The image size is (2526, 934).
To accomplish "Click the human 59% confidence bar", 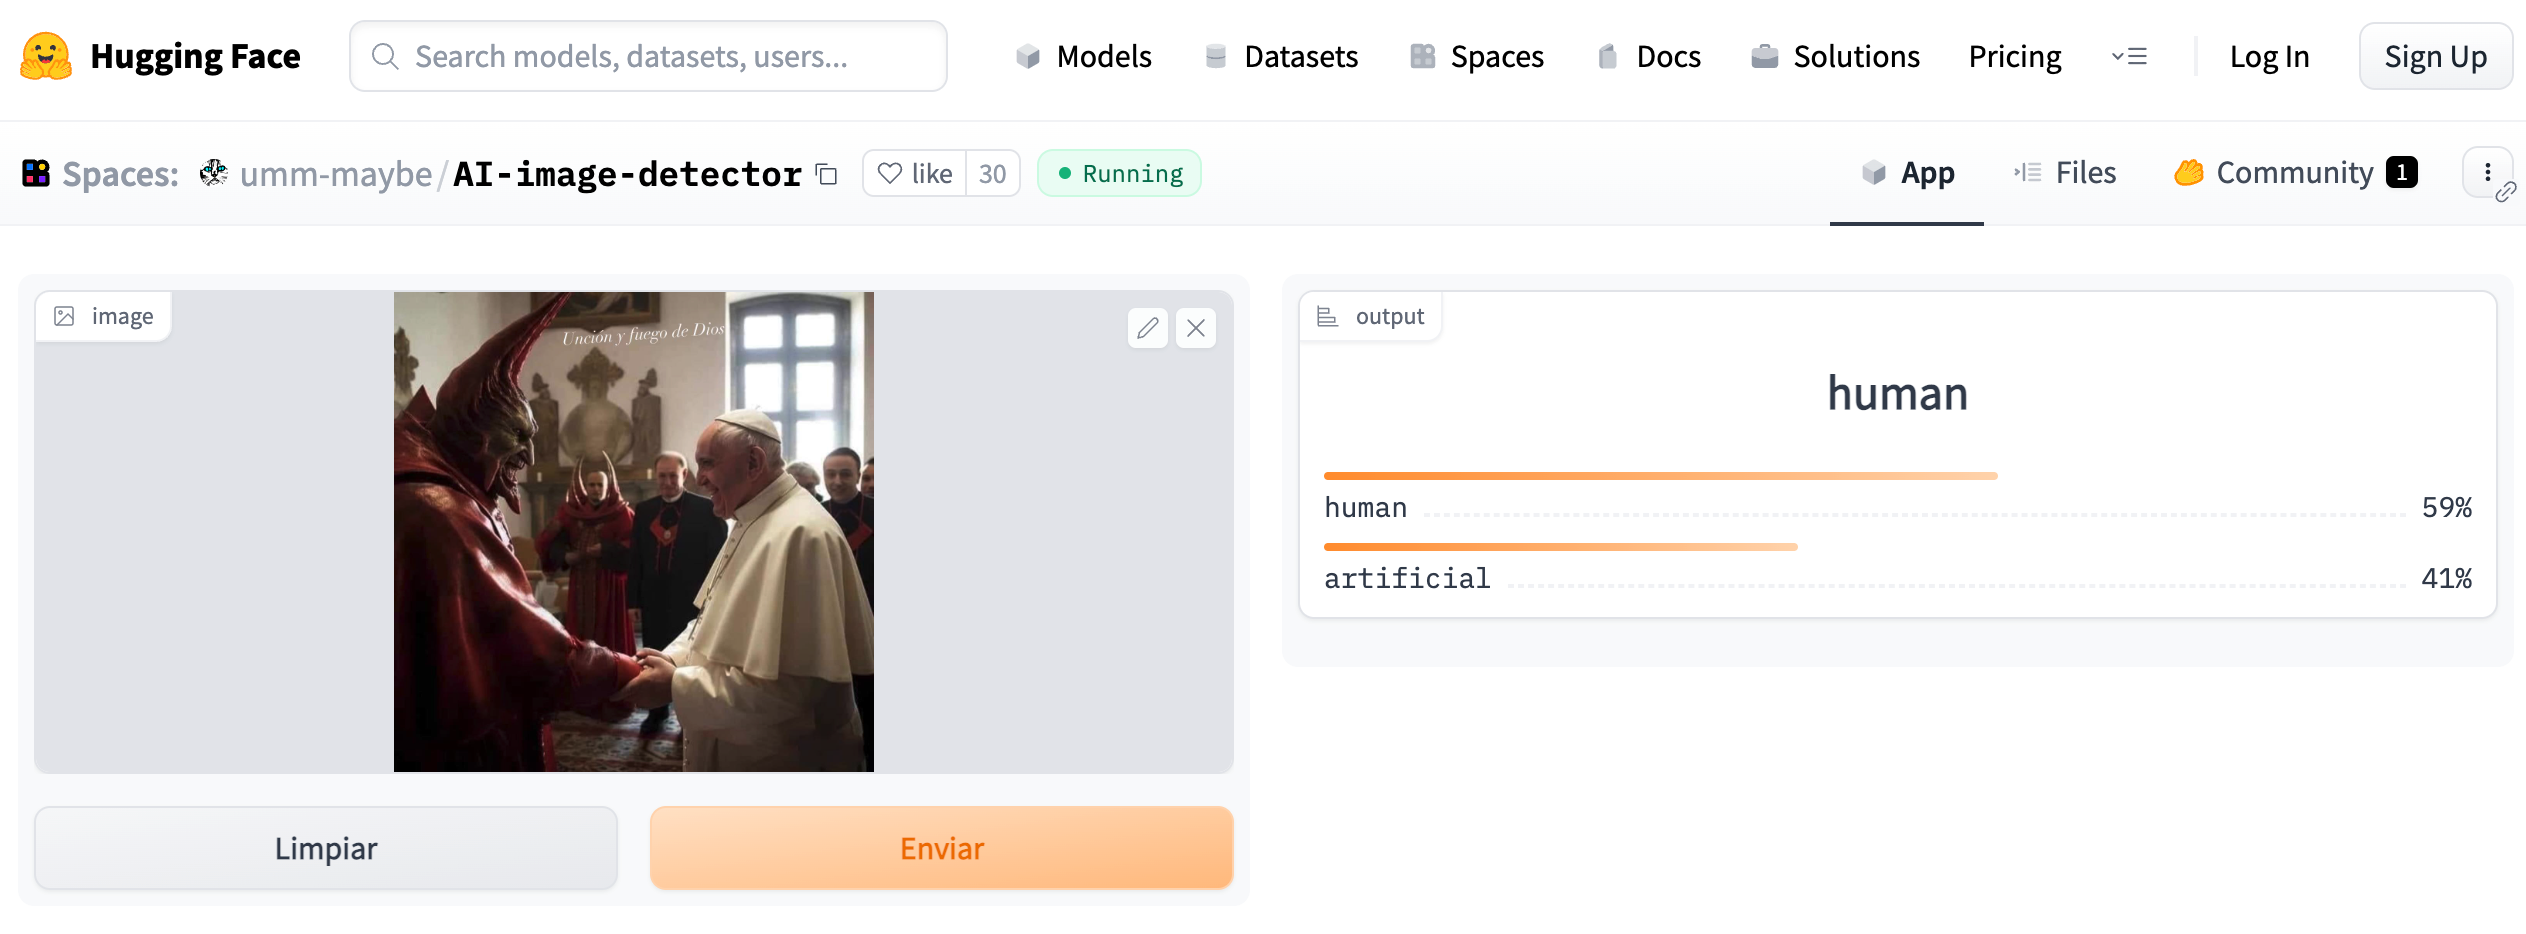I will click(1660, 476).
